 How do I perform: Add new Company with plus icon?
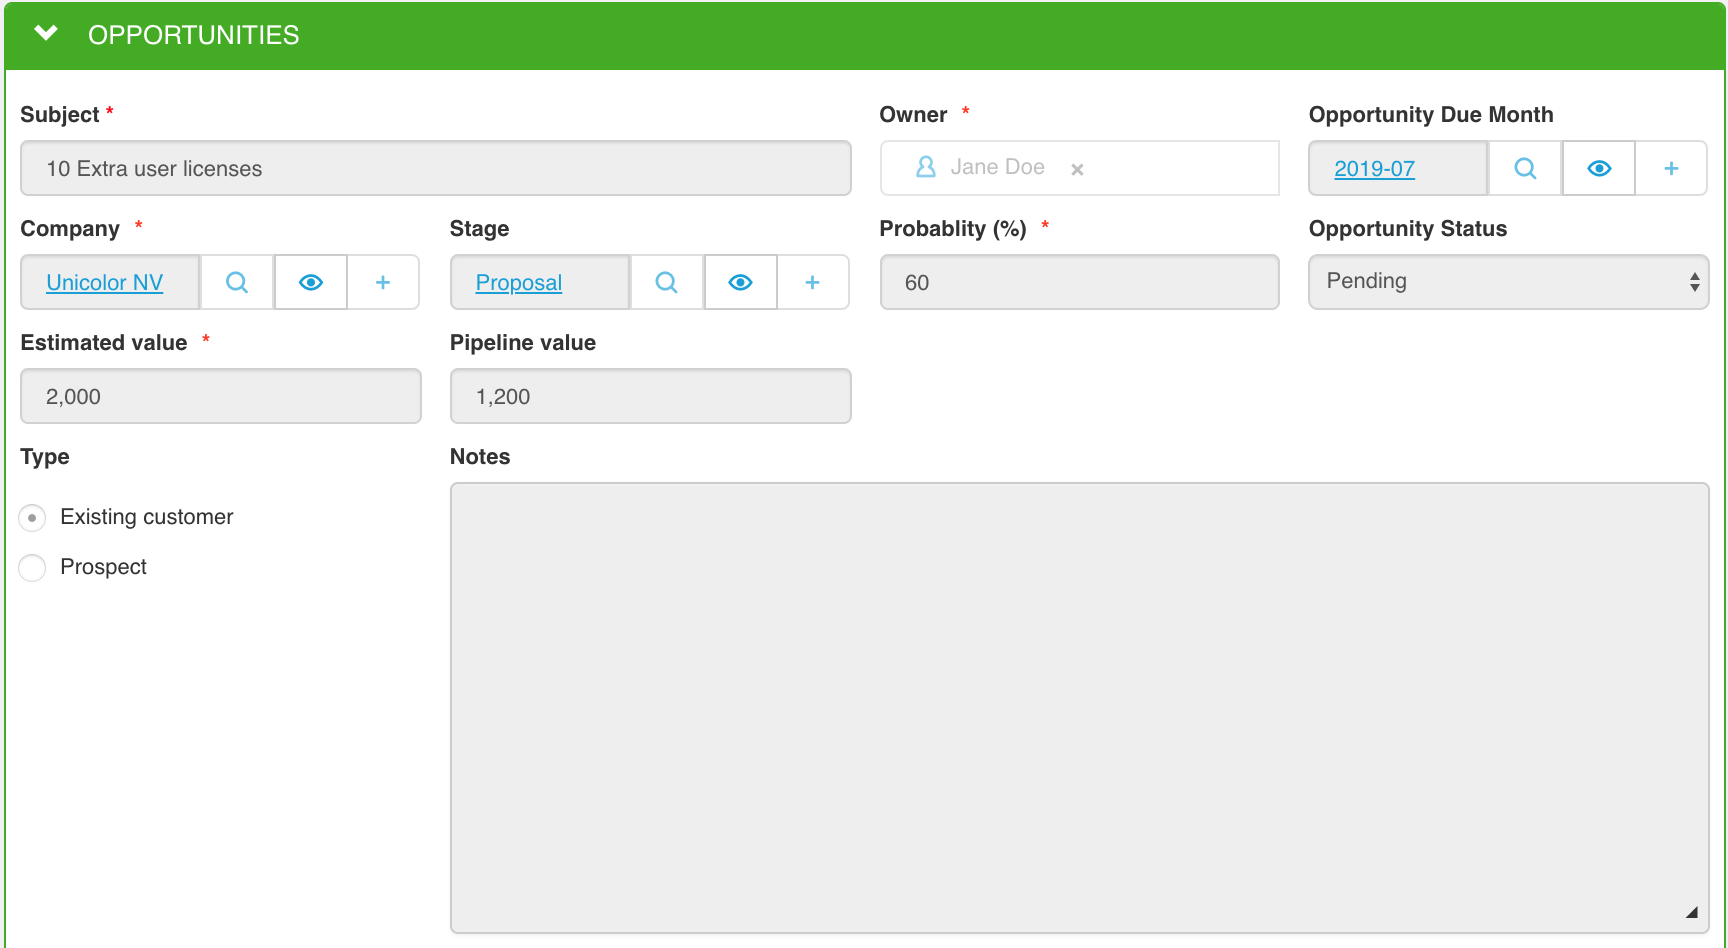click(x=383, y=282)
